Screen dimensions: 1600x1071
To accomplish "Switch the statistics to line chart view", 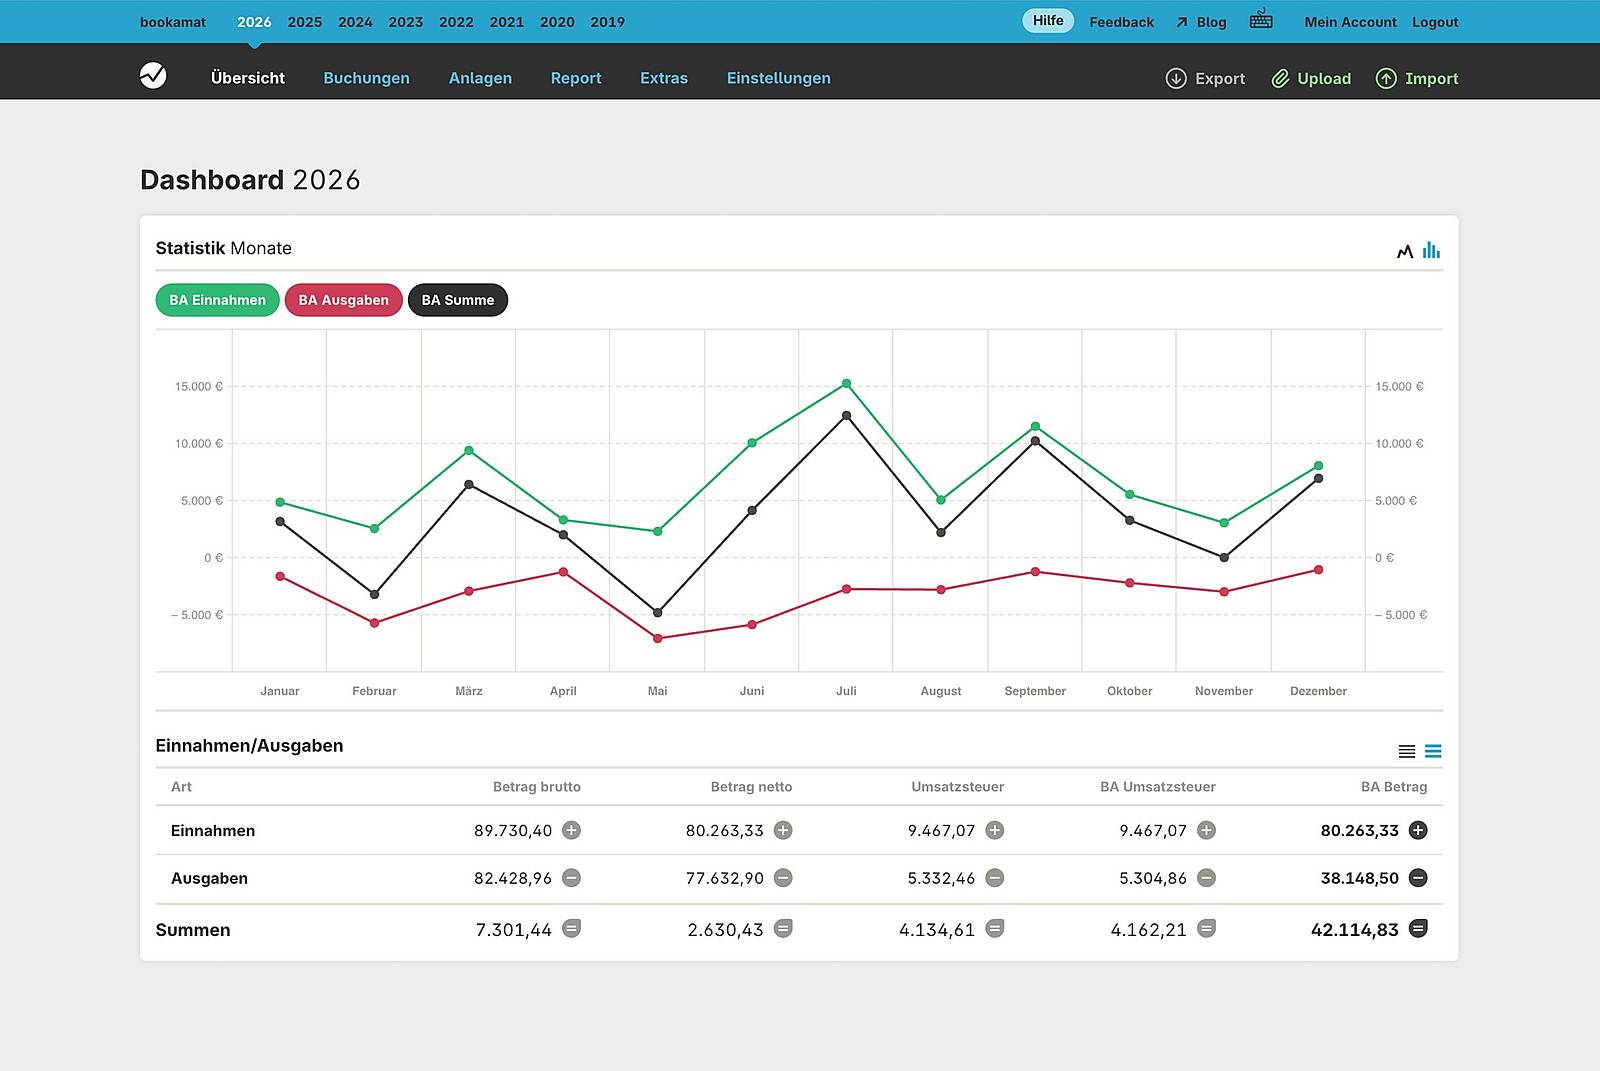I will pos(1404,251).
